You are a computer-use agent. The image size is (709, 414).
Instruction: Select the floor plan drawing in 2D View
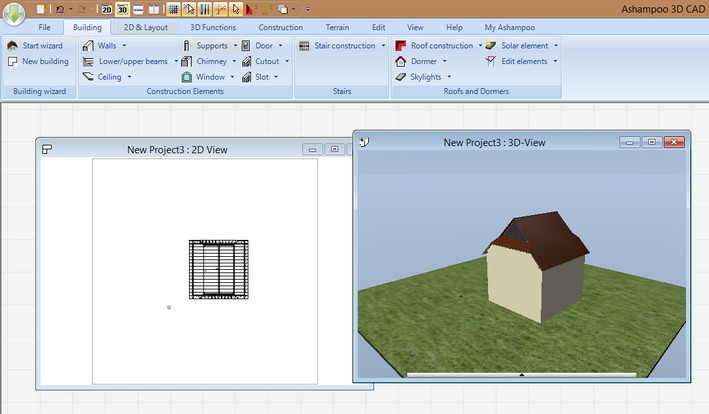pyautogui.click(x=218, y=269)
